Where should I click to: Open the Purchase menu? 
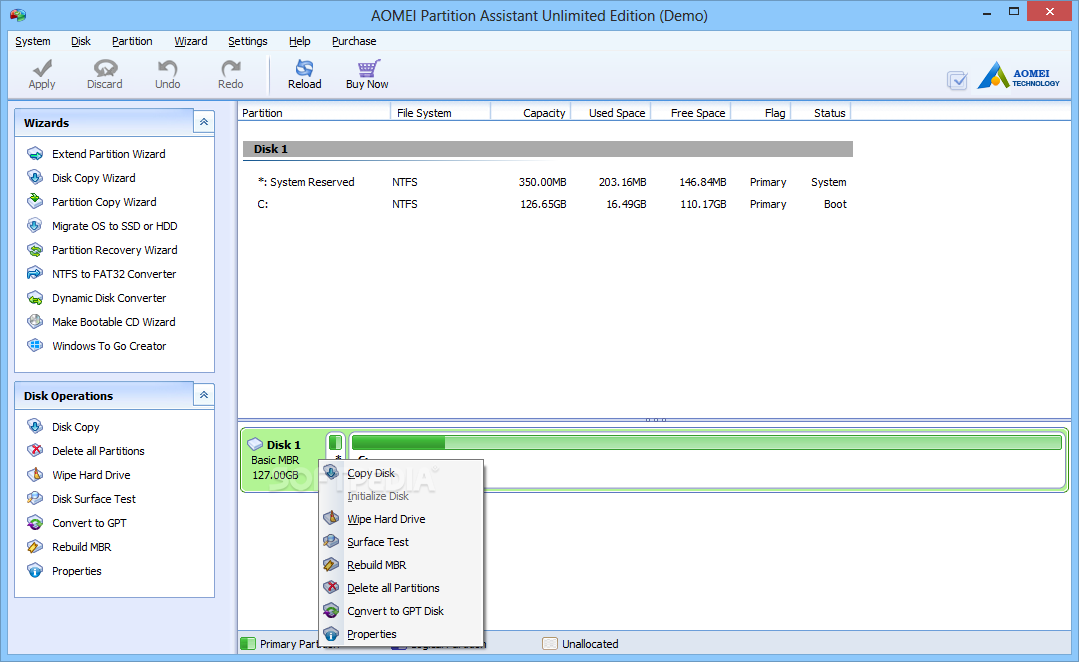[x=354, y=41]
